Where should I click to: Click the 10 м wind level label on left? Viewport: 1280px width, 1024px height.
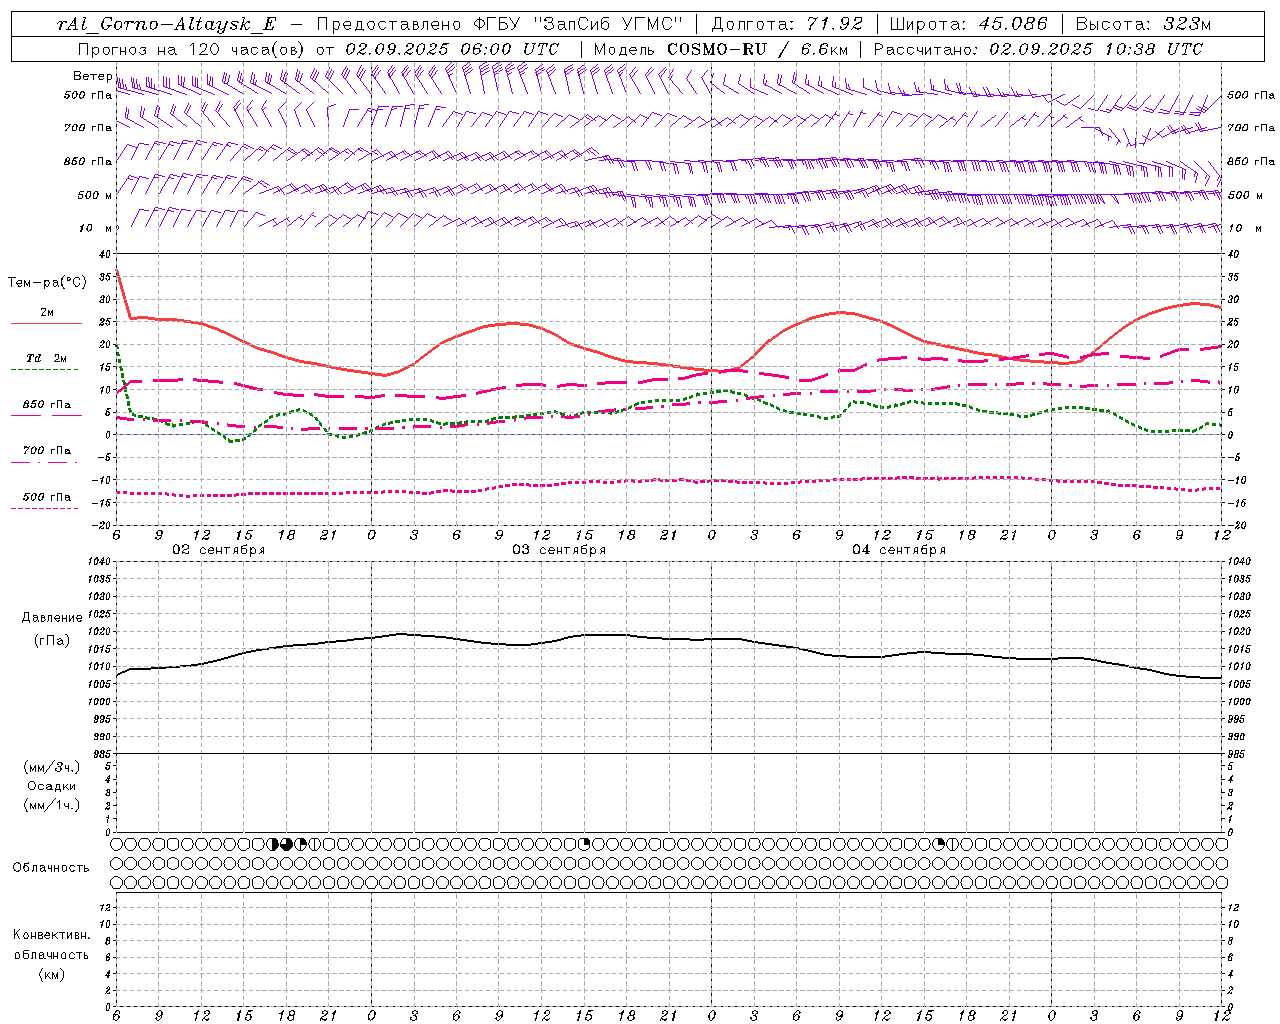click(x=96, y=228)
